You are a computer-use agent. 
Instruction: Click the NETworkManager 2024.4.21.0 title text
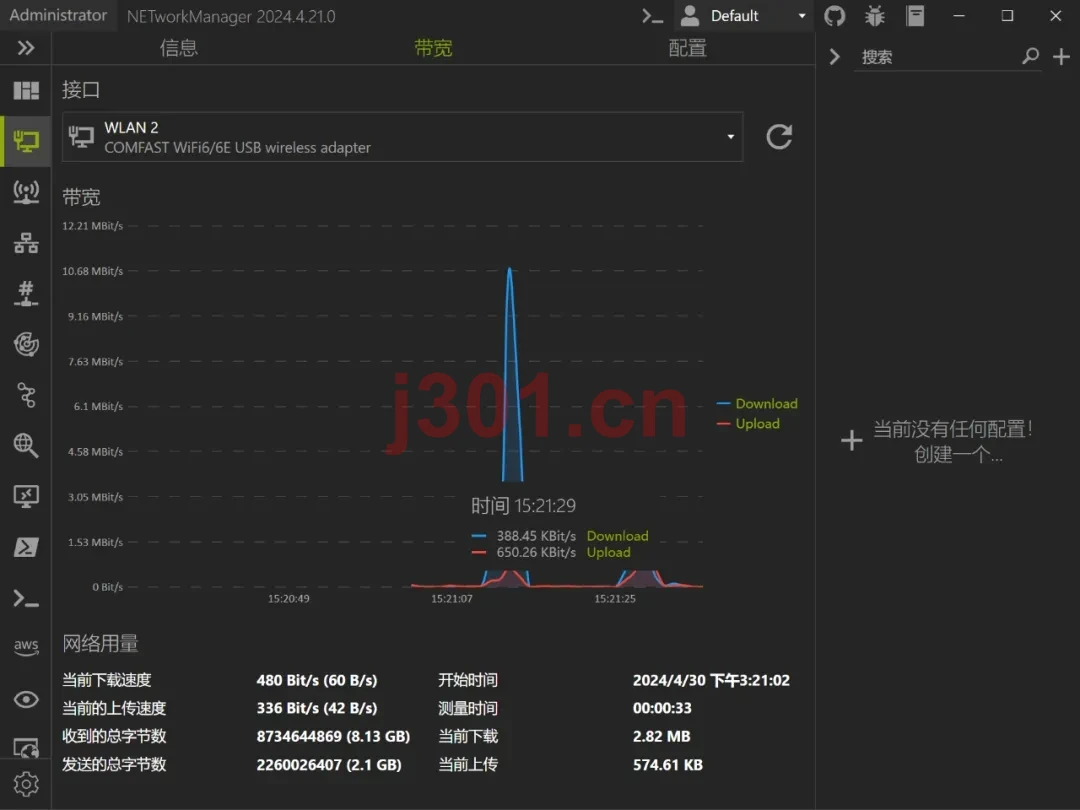231,16
